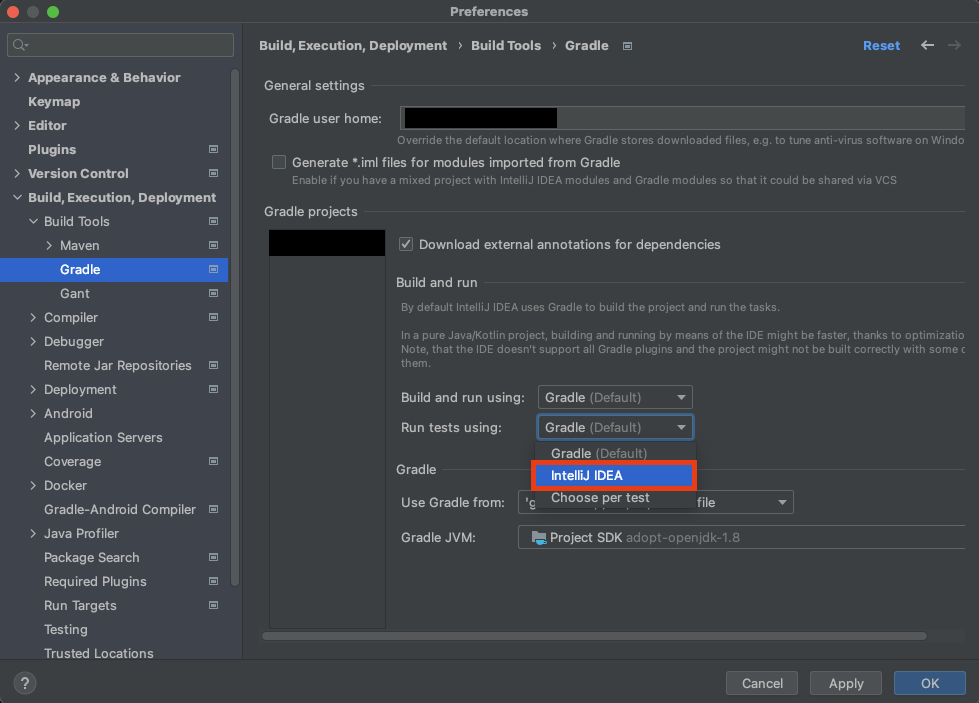Click the horizontal scrollbar at bottom

pos(594,636)
